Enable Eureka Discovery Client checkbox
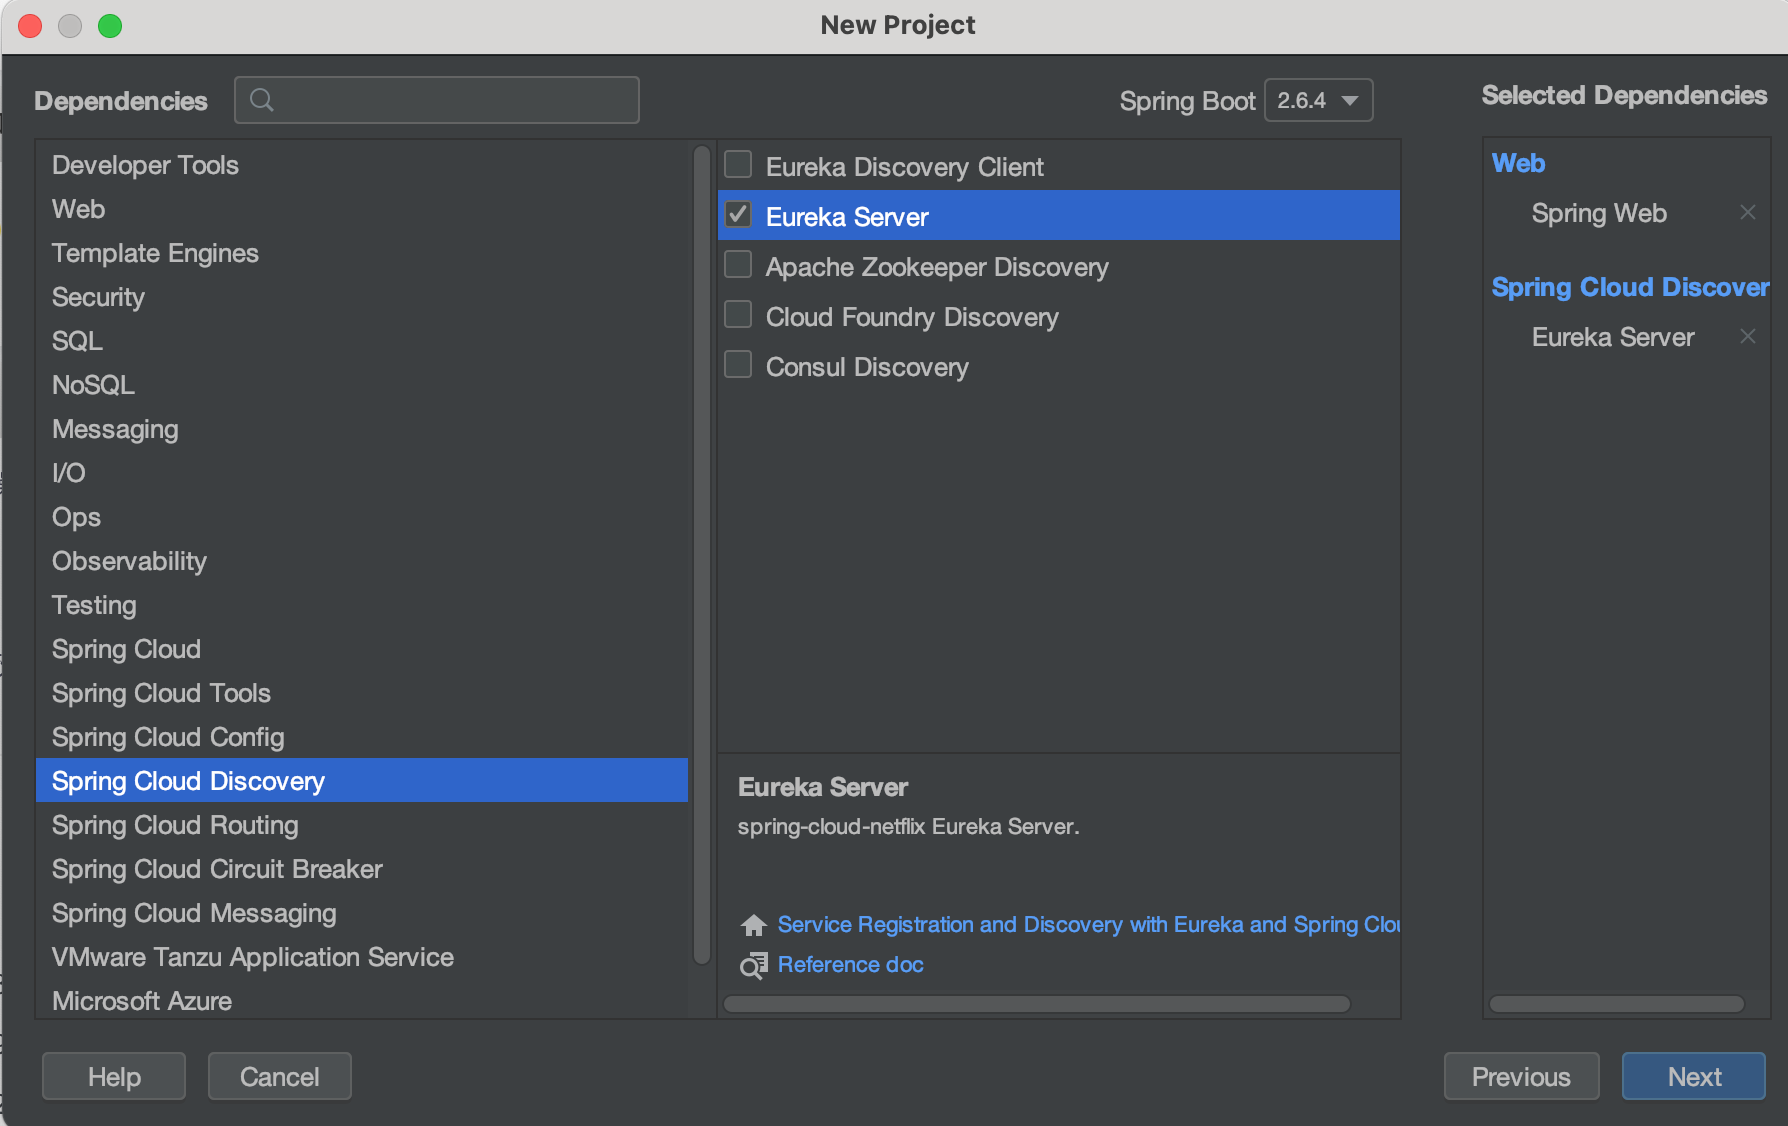Viewport: 1788px width, 1126px height. tap(738, 165)
